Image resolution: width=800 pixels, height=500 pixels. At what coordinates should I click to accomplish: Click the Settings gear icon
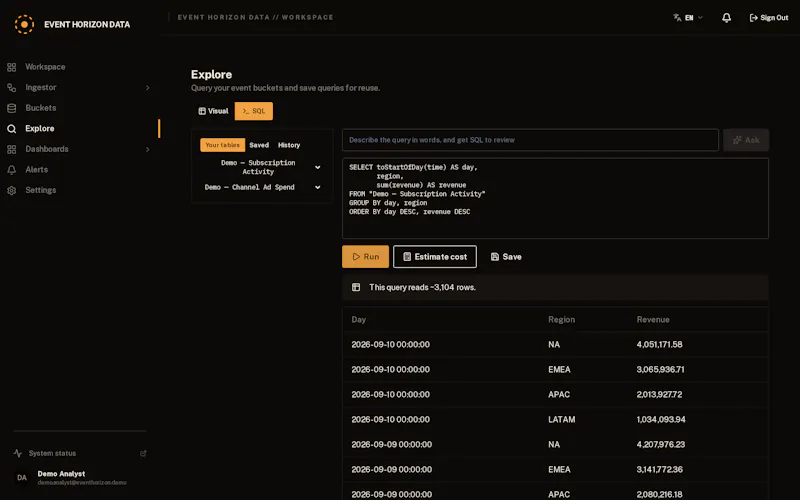pos(11,190)
